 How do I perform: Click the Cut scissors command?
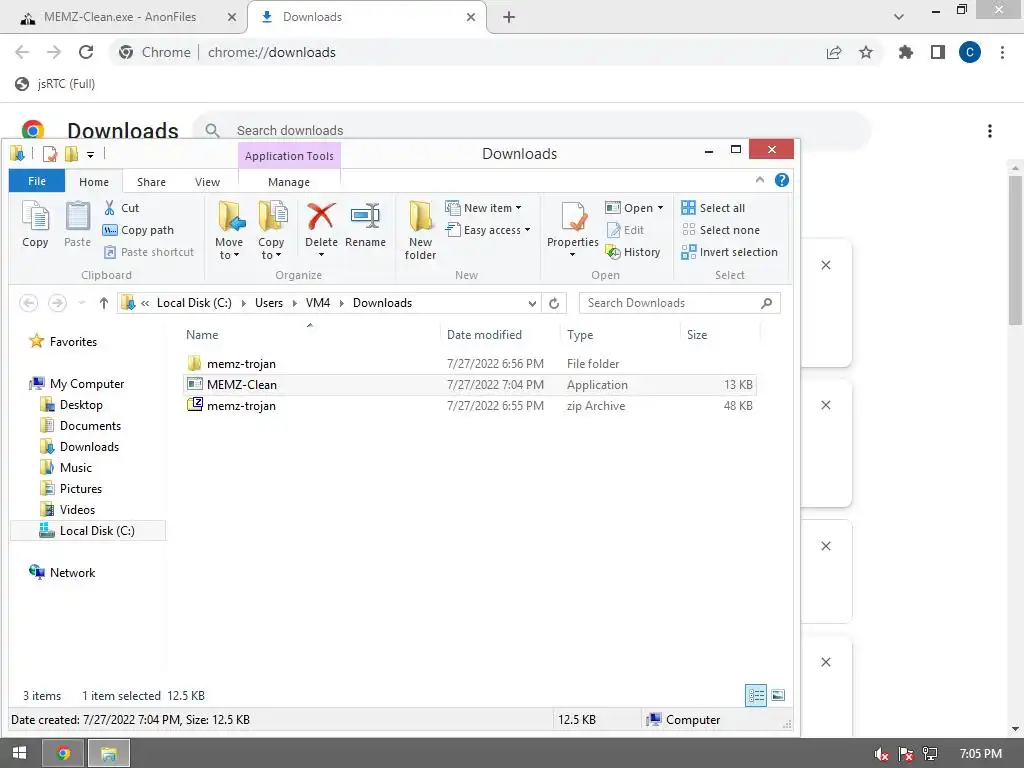coord(121,208)
